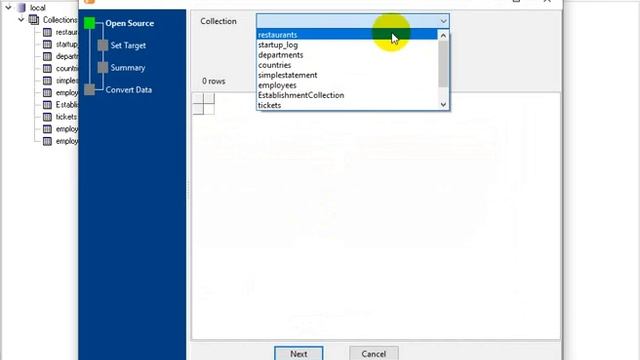640x360 pixels.
Task: Click the dropdown list scroll-down arrow
Action: [x=443, y=104]
